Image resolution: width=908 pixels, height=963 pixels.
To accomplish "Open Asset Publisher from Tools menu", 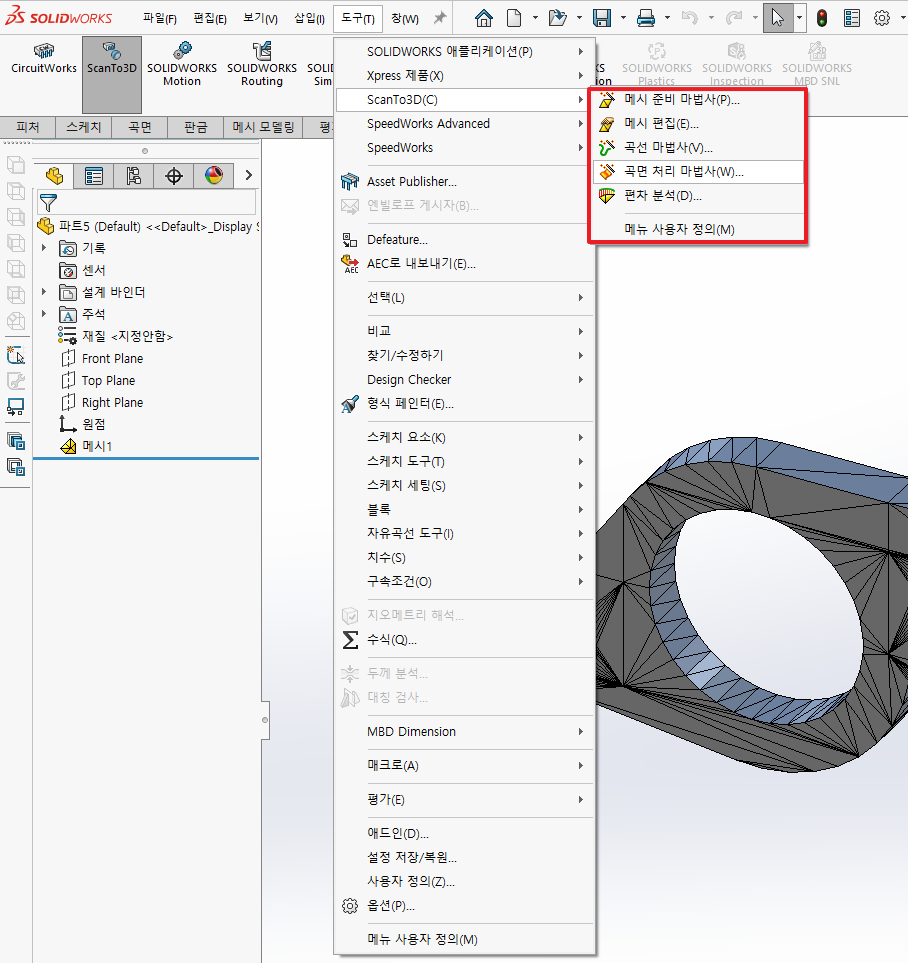I will [x=464, y=182].
